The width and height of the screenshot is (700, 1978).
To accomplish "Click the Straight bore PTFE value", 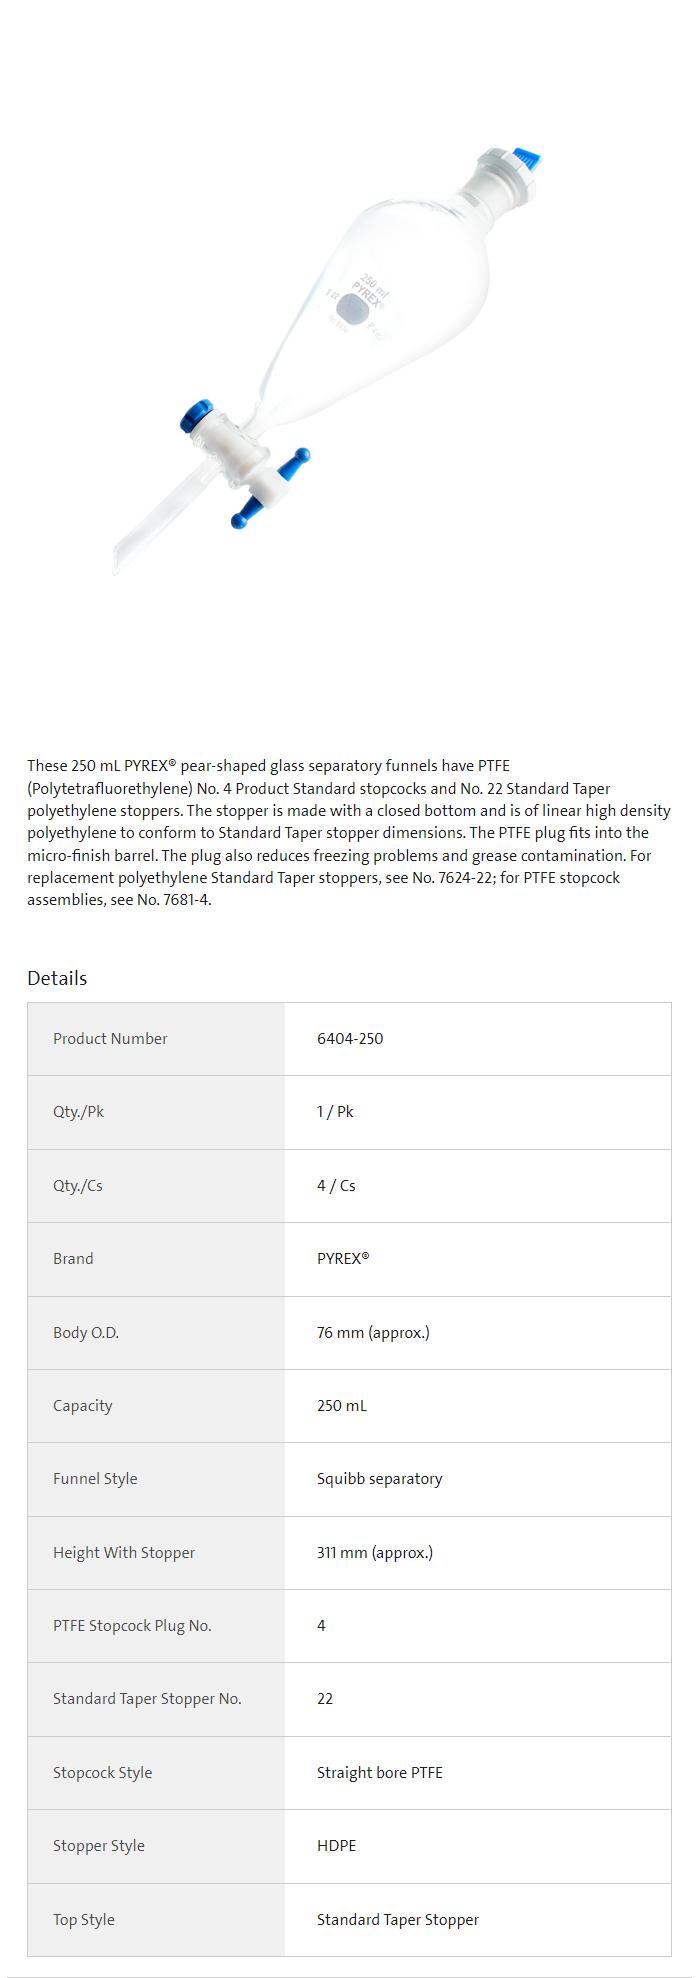I will pos(379,1773).
